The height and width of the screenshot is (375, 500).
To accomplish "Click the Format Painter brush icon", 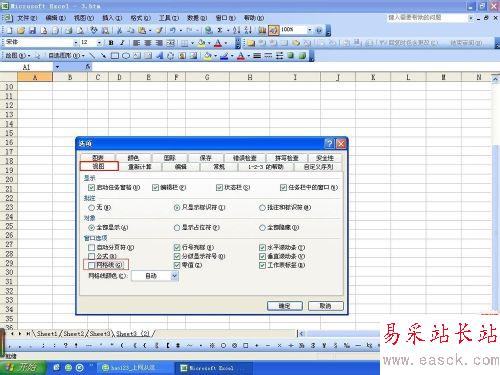I will pyautogui.click(x=159, y=31).
